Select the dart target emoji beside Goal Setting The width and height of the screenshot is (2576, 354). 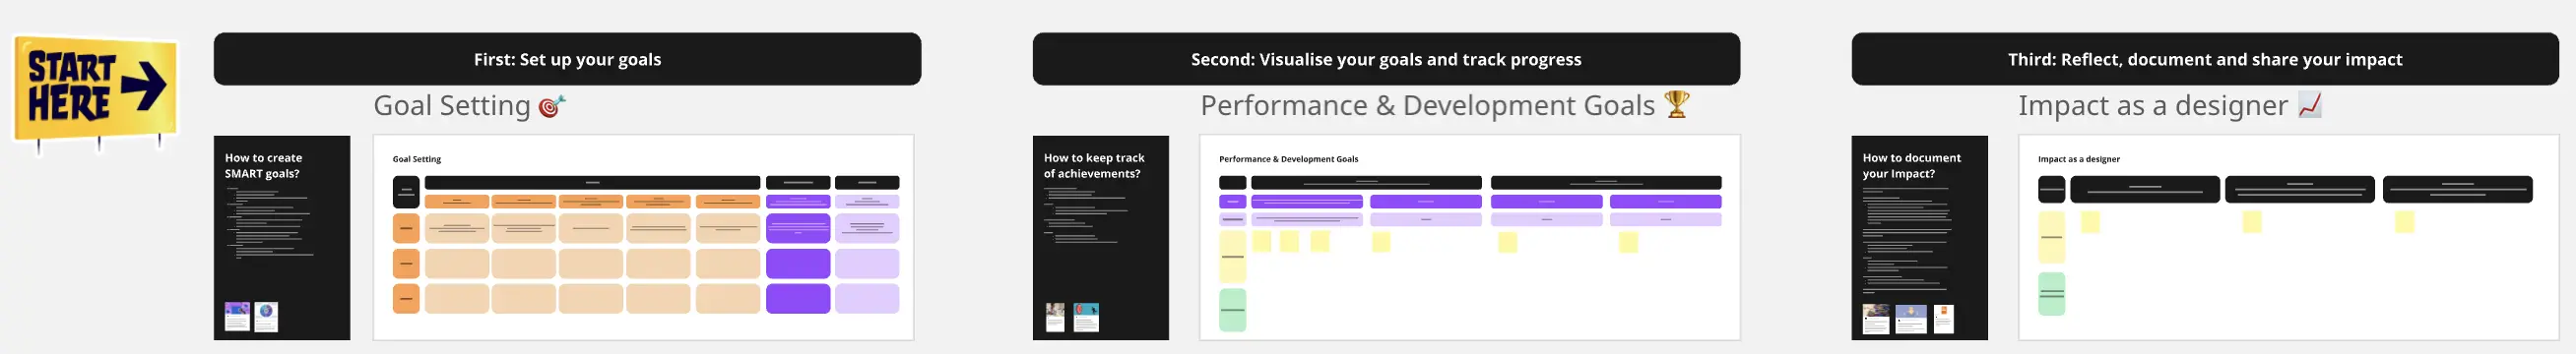click(552, 106)
